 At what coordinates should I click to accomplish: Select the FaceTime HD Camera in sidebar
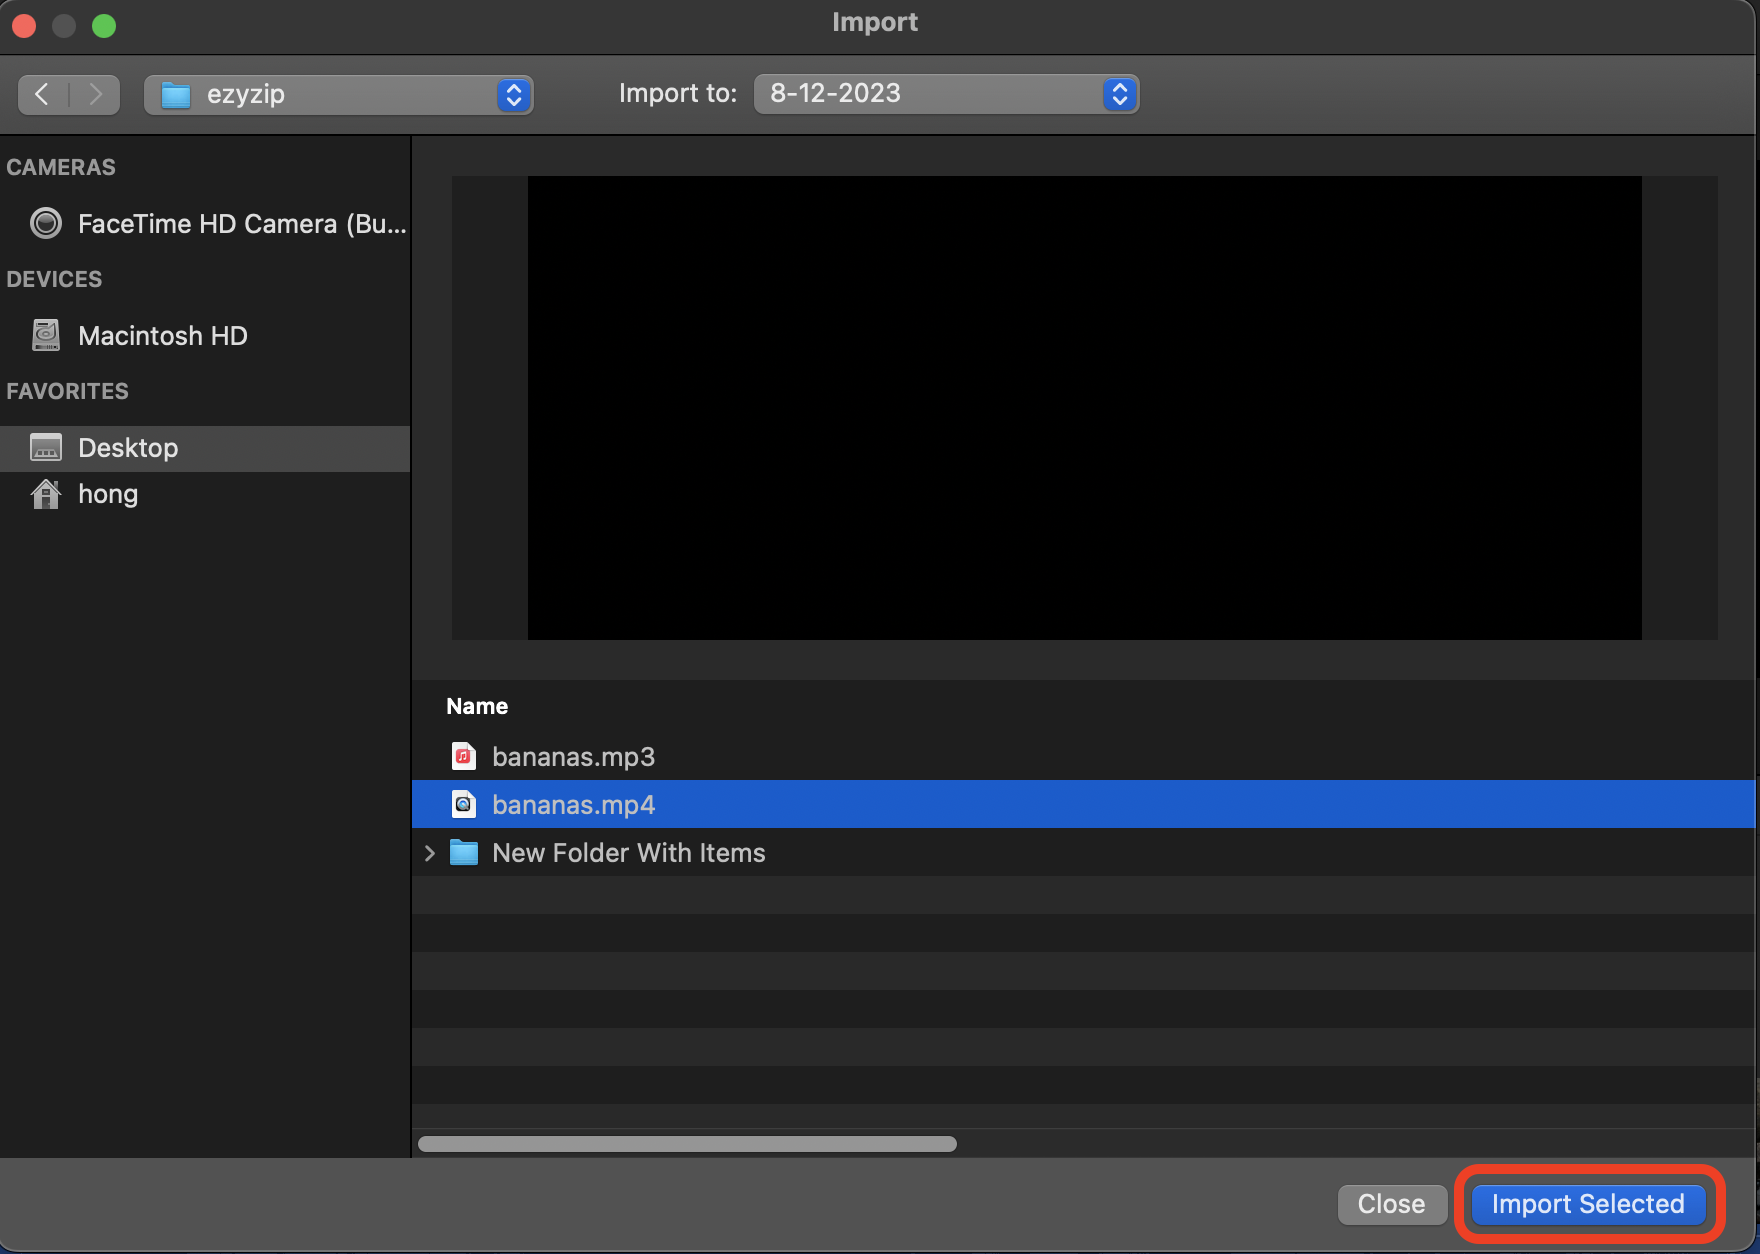point(243,223)
